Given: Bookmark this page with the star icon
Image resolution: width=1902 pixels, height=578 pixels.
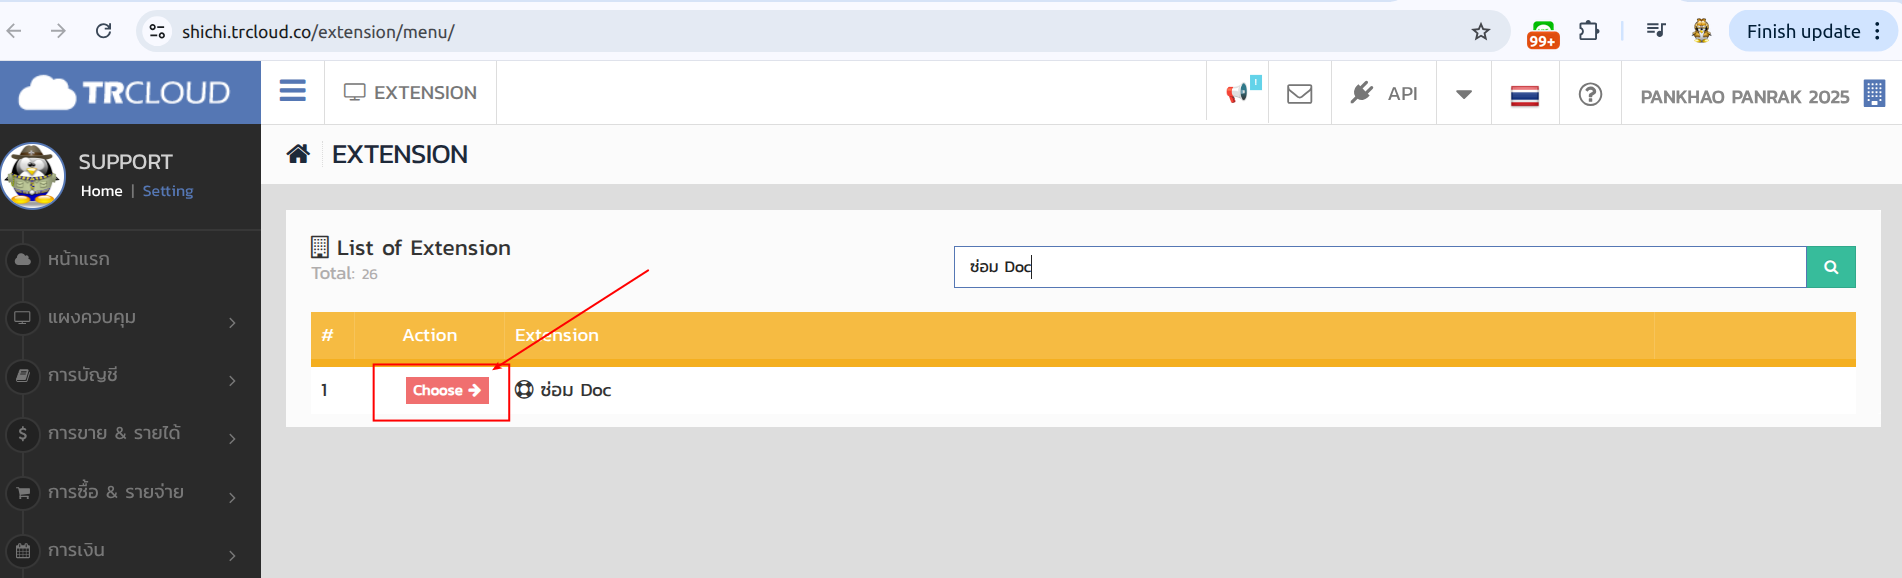Looking at the screenshot, I should click(x=1480, y=32).
